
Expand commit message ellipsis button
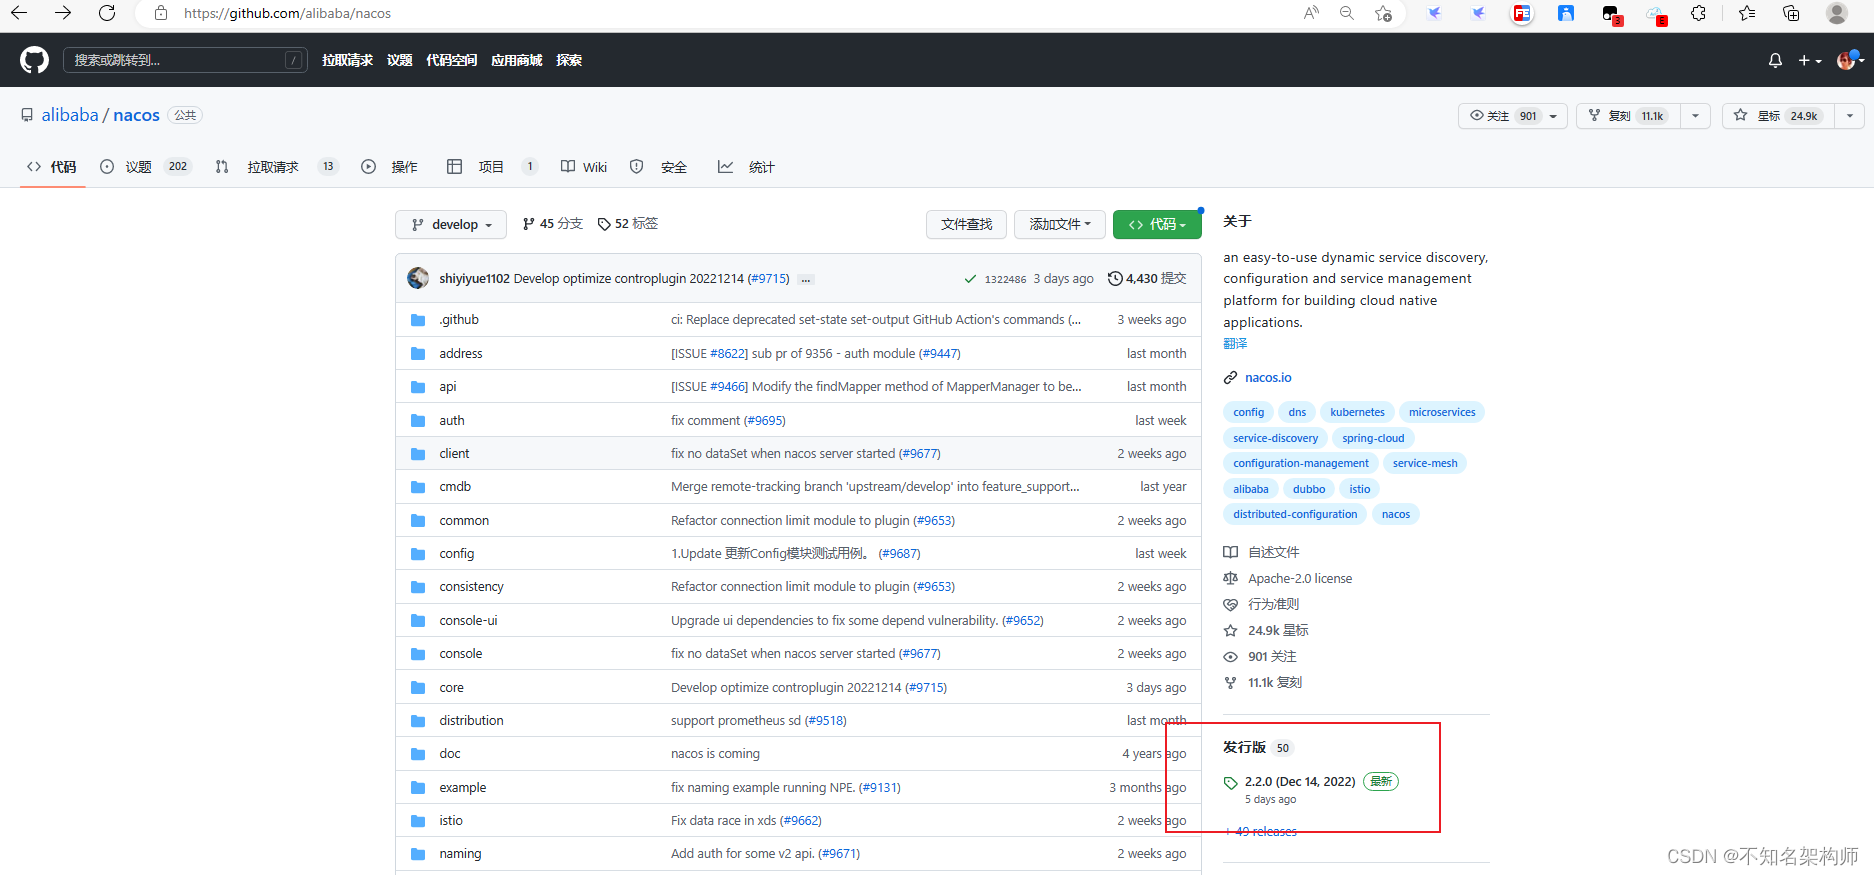[x=806, y=279]
